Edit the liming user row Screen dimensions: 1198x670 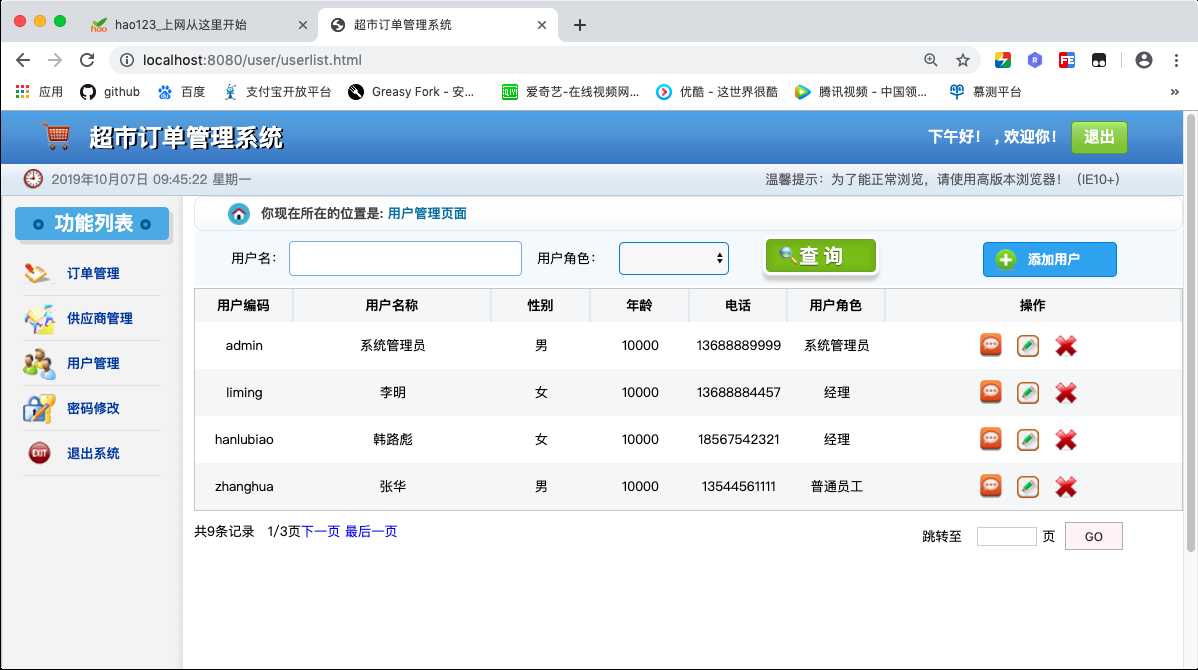tap(1028, 393)
